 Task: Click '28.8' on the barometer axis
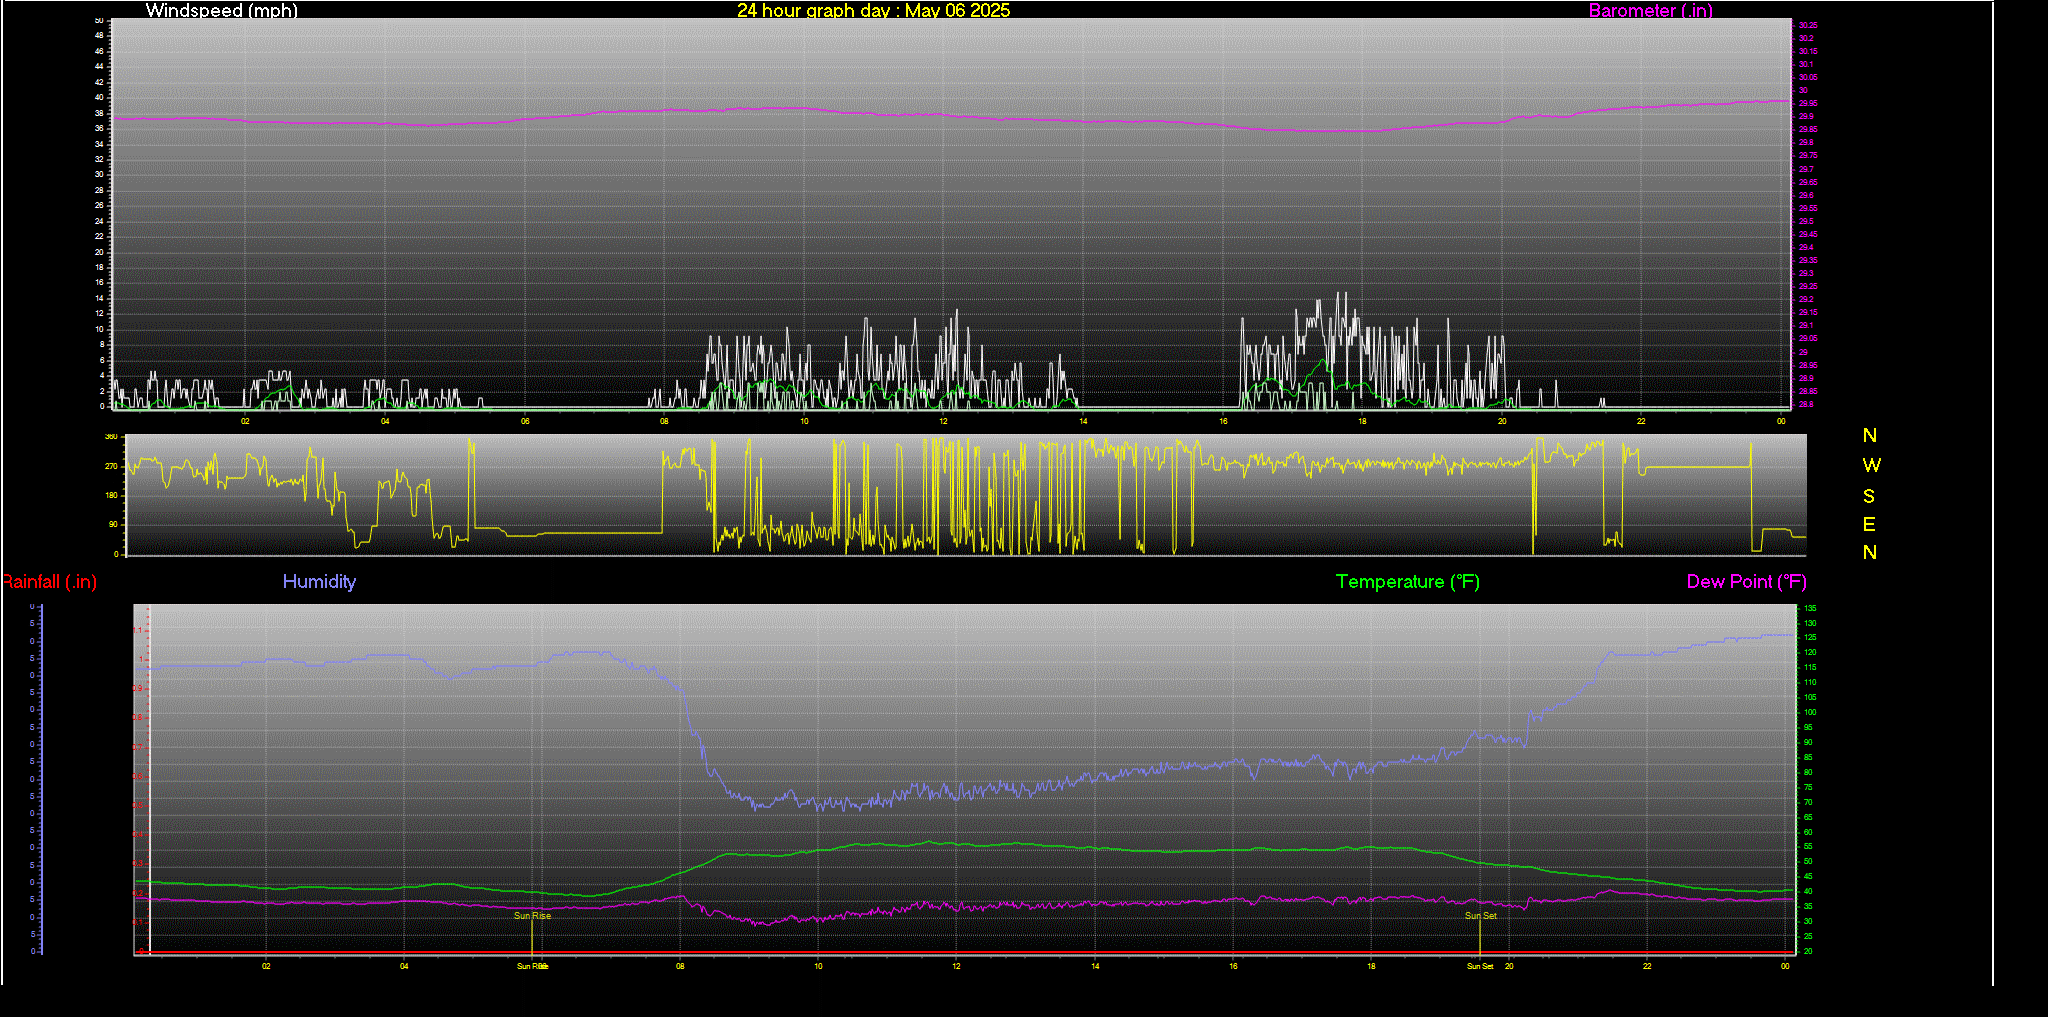(1806, 404)
